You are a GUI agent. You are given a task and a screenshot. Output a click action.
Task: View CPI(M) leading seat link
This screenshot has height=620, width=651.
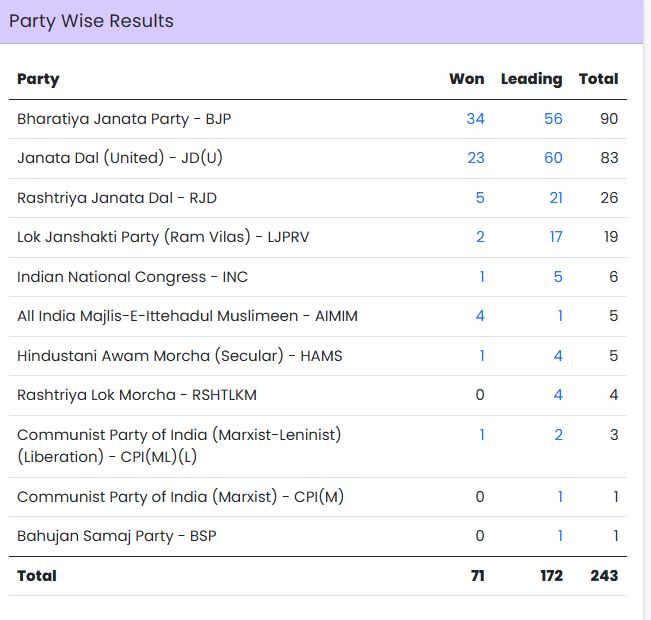tap(560, 497)
